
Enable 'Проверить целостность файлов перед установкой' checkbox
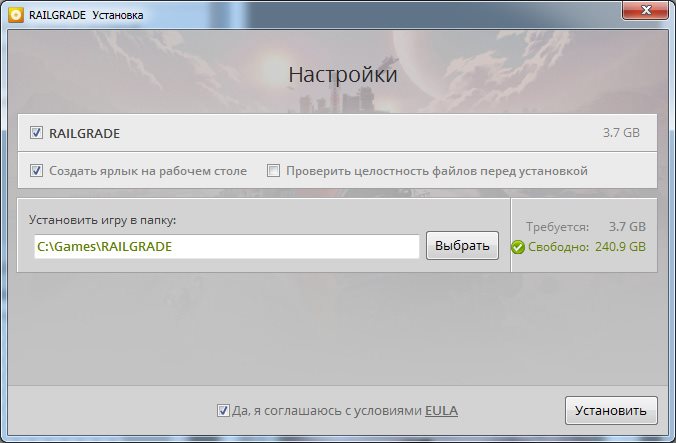coord(273,171)
